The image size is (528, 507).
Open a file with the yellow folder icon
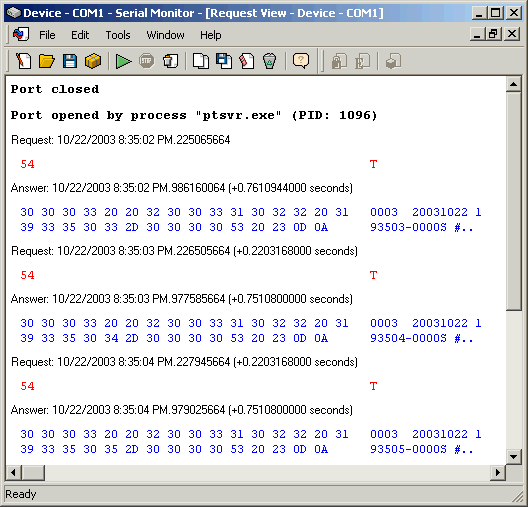pyautogui.click(x=46, y=61)
